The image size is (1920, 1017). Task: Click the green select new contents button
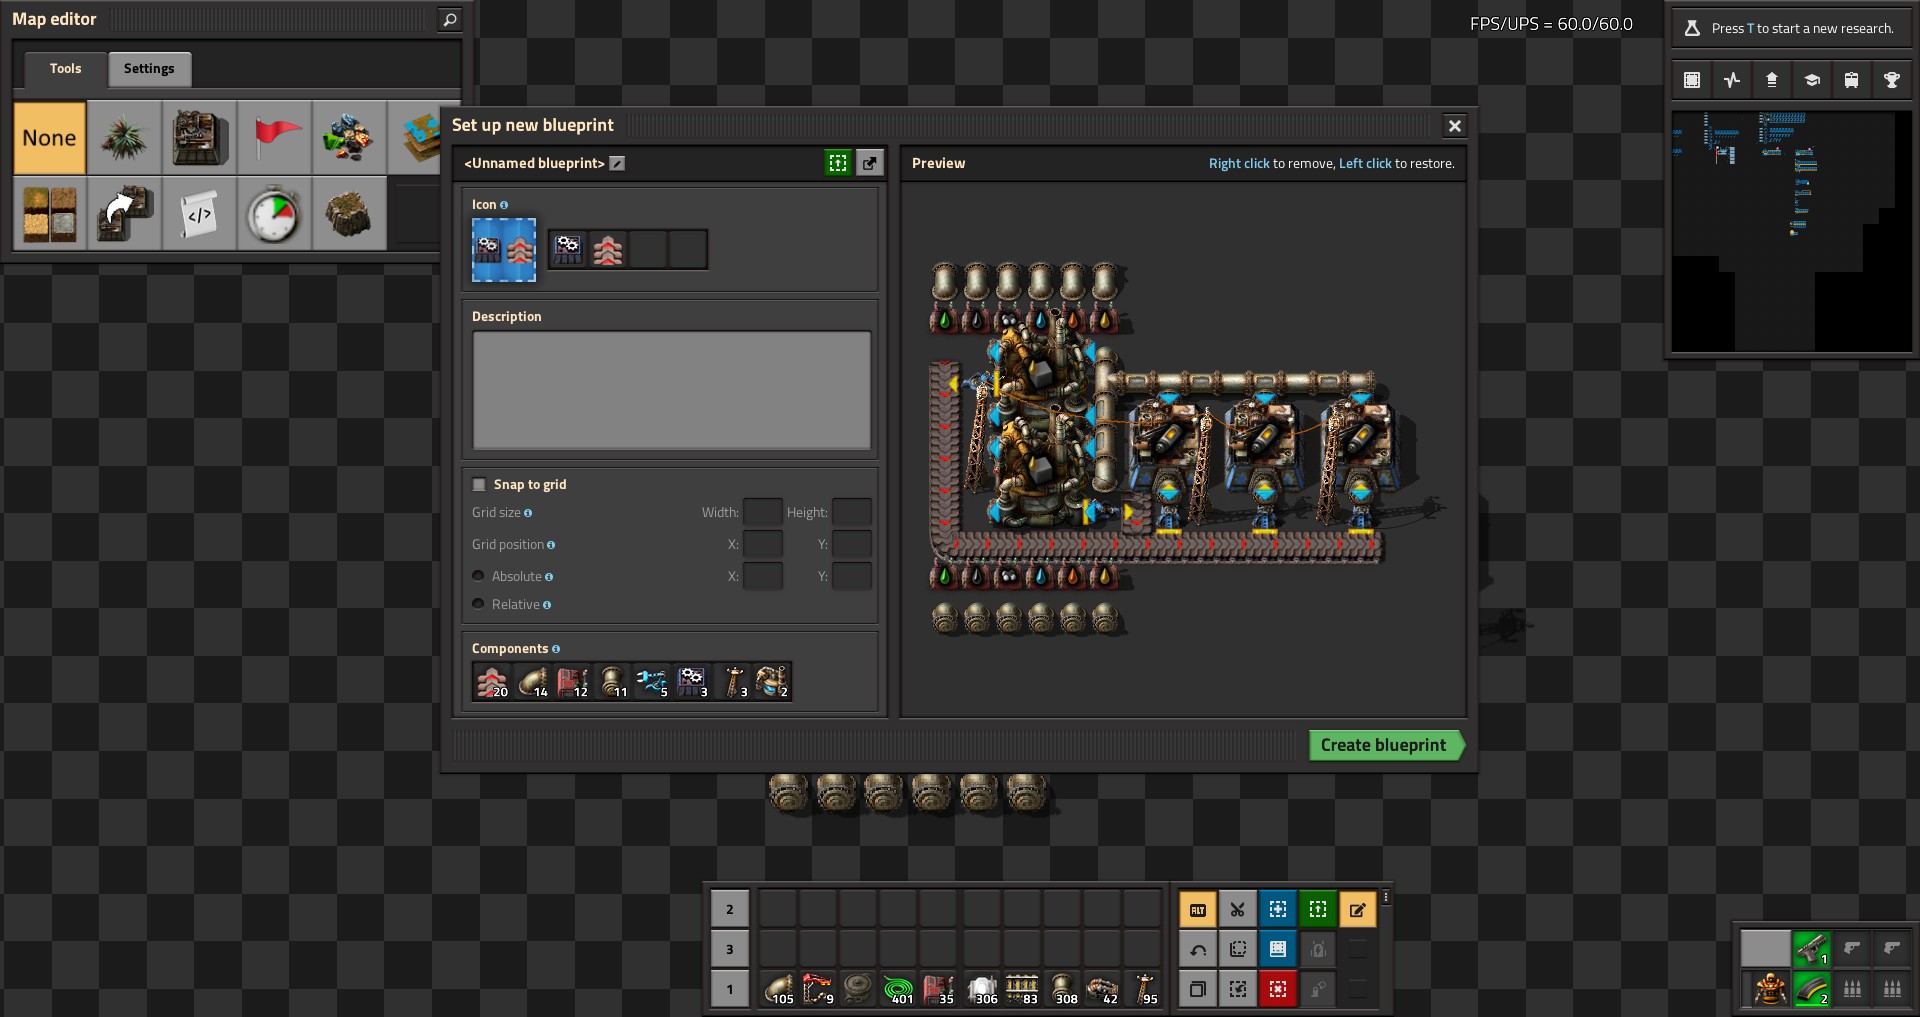pyautogui.click(x=838, y=163)
